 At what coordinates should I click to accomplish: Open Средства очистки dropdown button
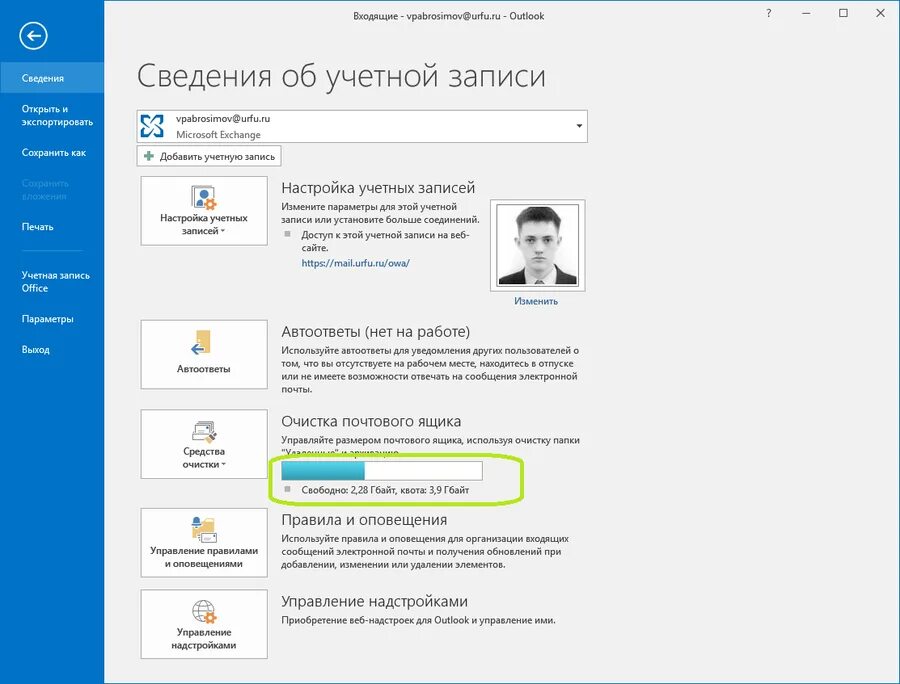tap(204, 444)
